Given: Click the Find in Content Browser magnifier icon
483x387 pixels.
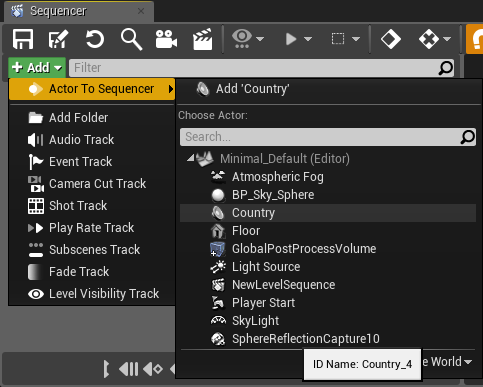Looking at the screenshot, I should (x=131, y=39).
